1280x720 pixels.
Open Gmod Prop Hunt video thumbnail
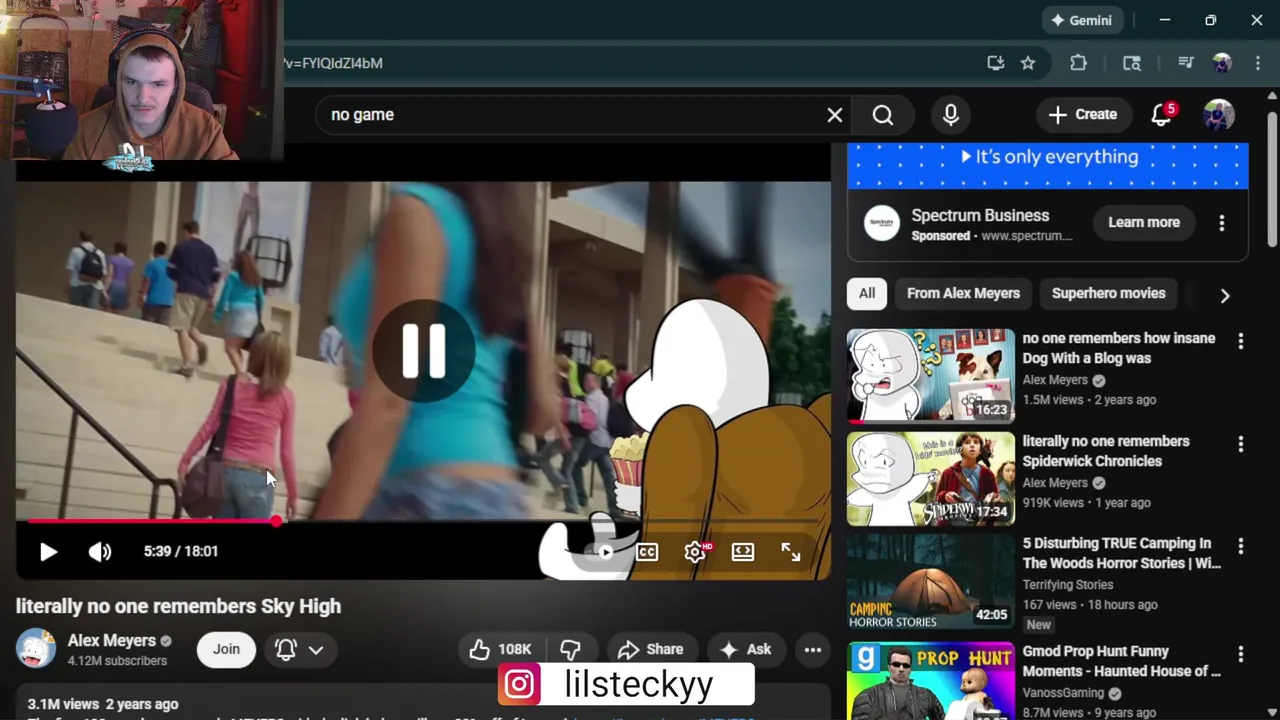coord(930,680)
